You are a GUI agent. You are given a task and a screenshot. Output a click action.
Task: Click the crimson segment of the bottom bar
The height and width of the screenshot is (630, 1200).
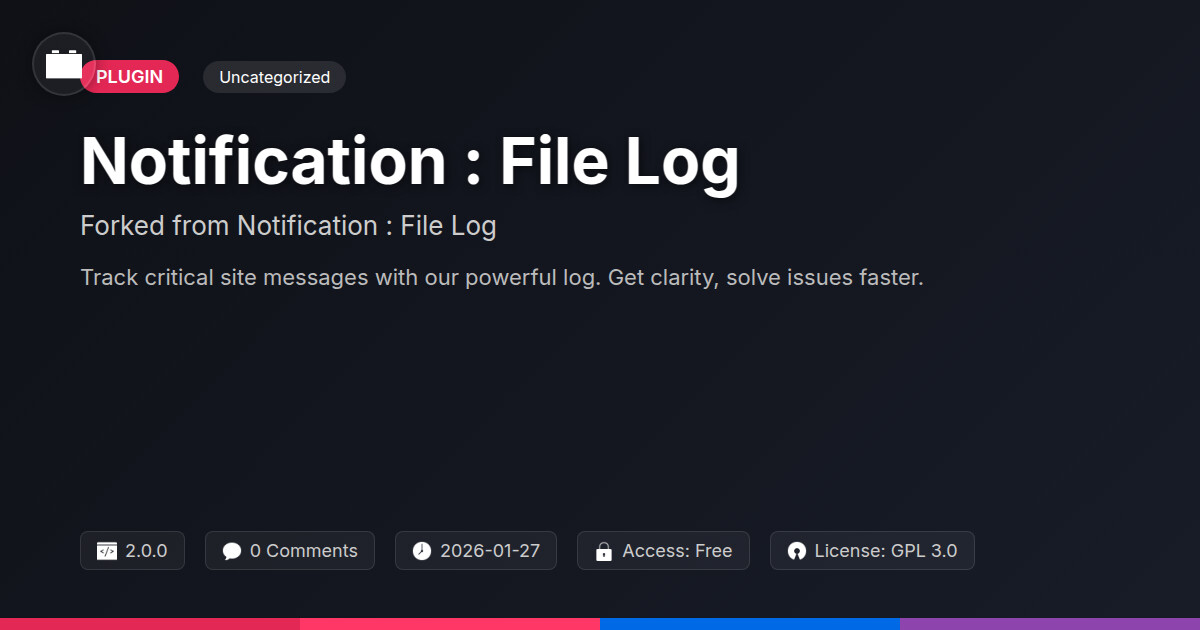tap(150, 624)
